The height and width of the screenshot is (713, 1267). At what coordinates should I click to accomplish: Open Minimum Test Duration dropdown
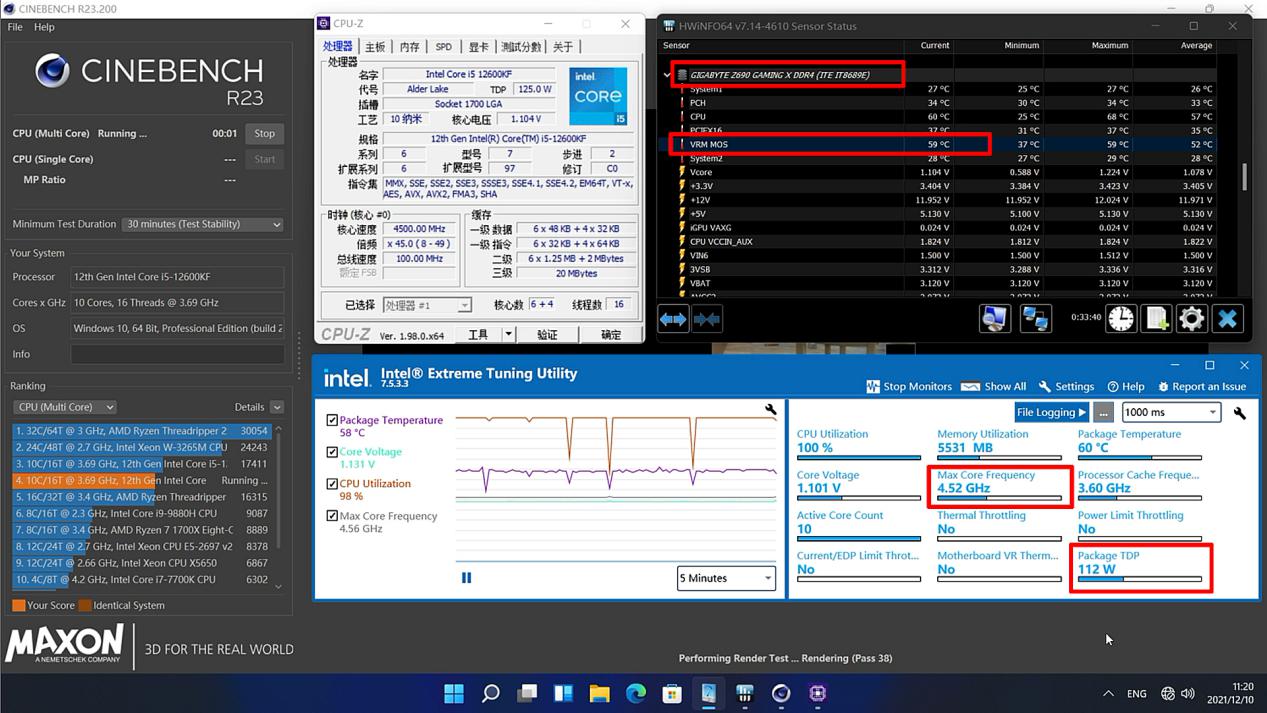[x=202, y=225]
